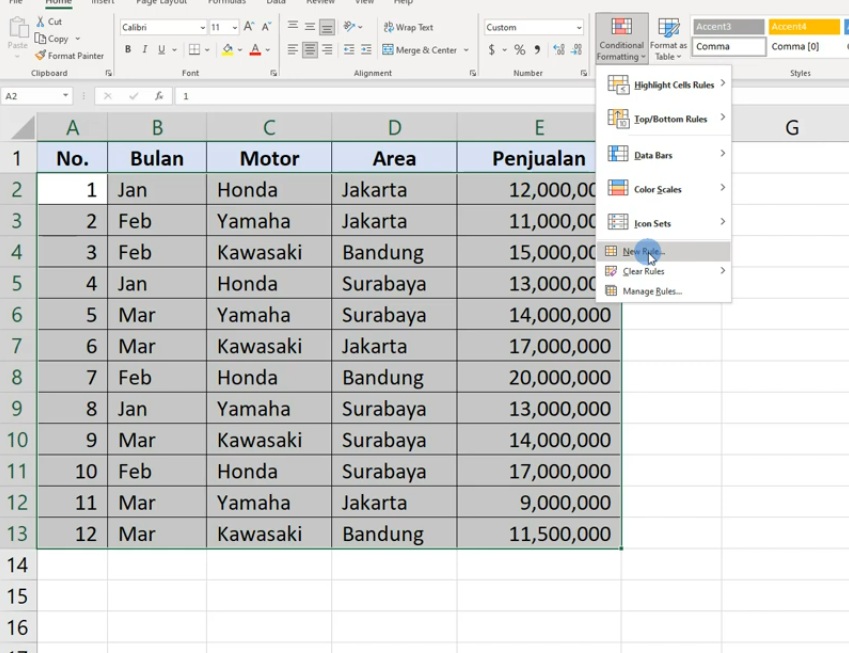The image size is (849, 653).
Task: Select Top Align icon
Action: click(x=292, y=26)
